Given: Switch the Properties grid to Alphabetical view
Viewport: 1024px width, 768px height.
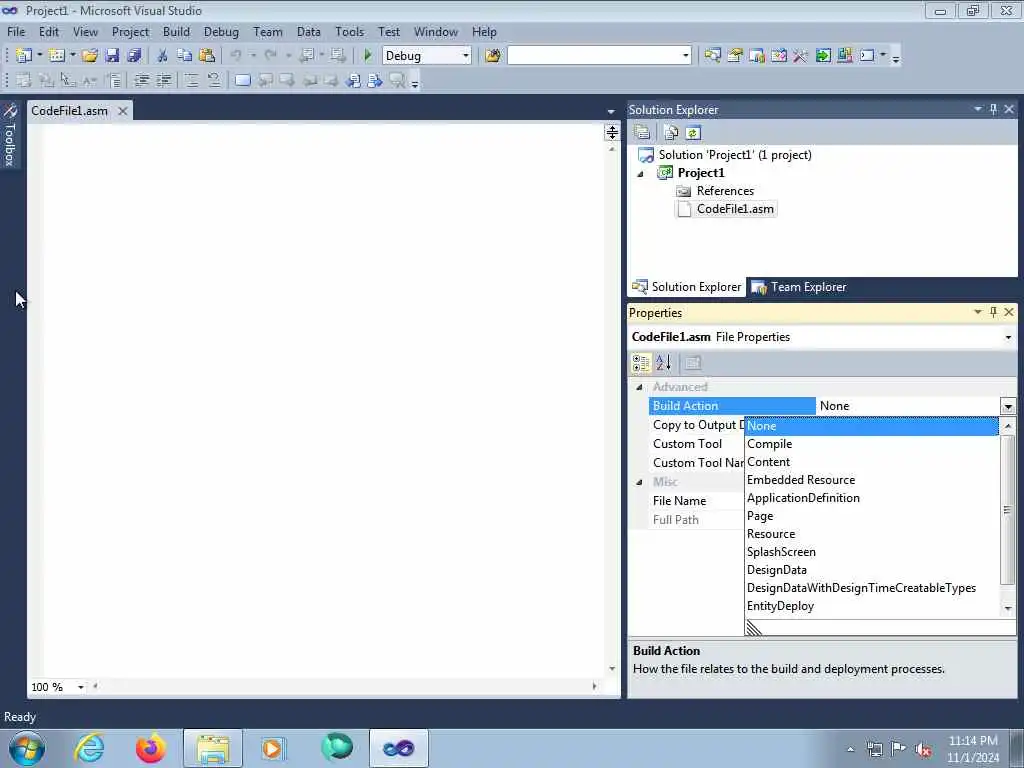Looking at the screenshot, I should [x=664, y=363].
